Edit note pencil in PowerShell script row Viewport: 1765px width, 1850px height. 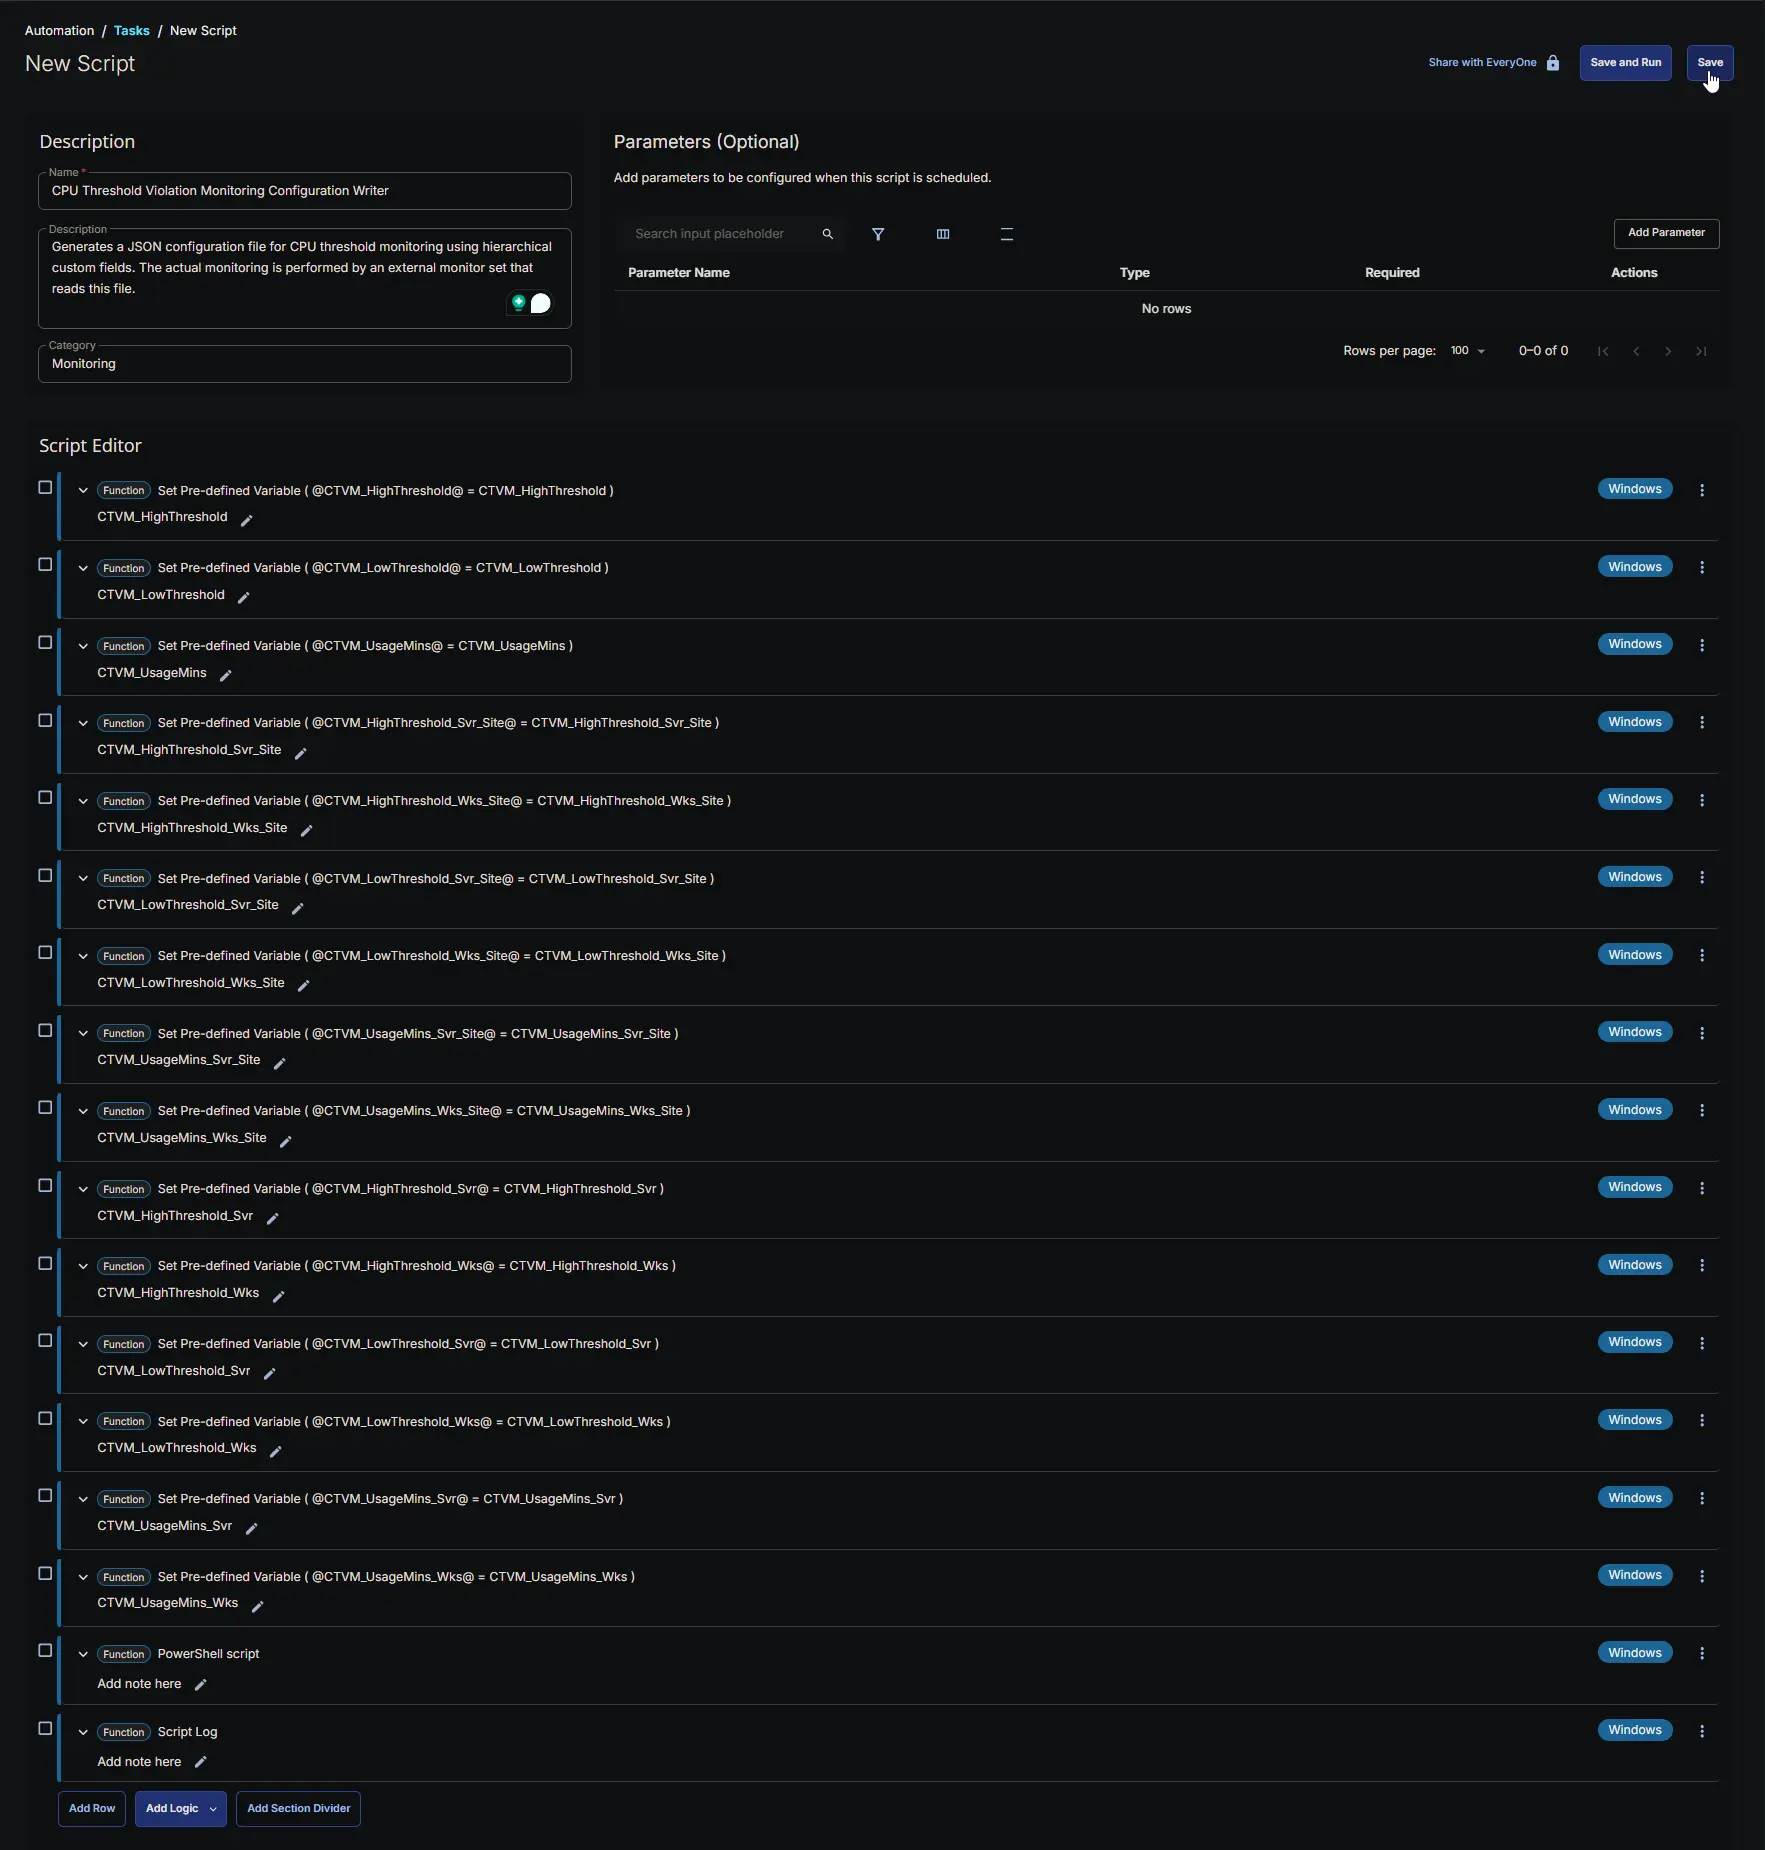201,1685
